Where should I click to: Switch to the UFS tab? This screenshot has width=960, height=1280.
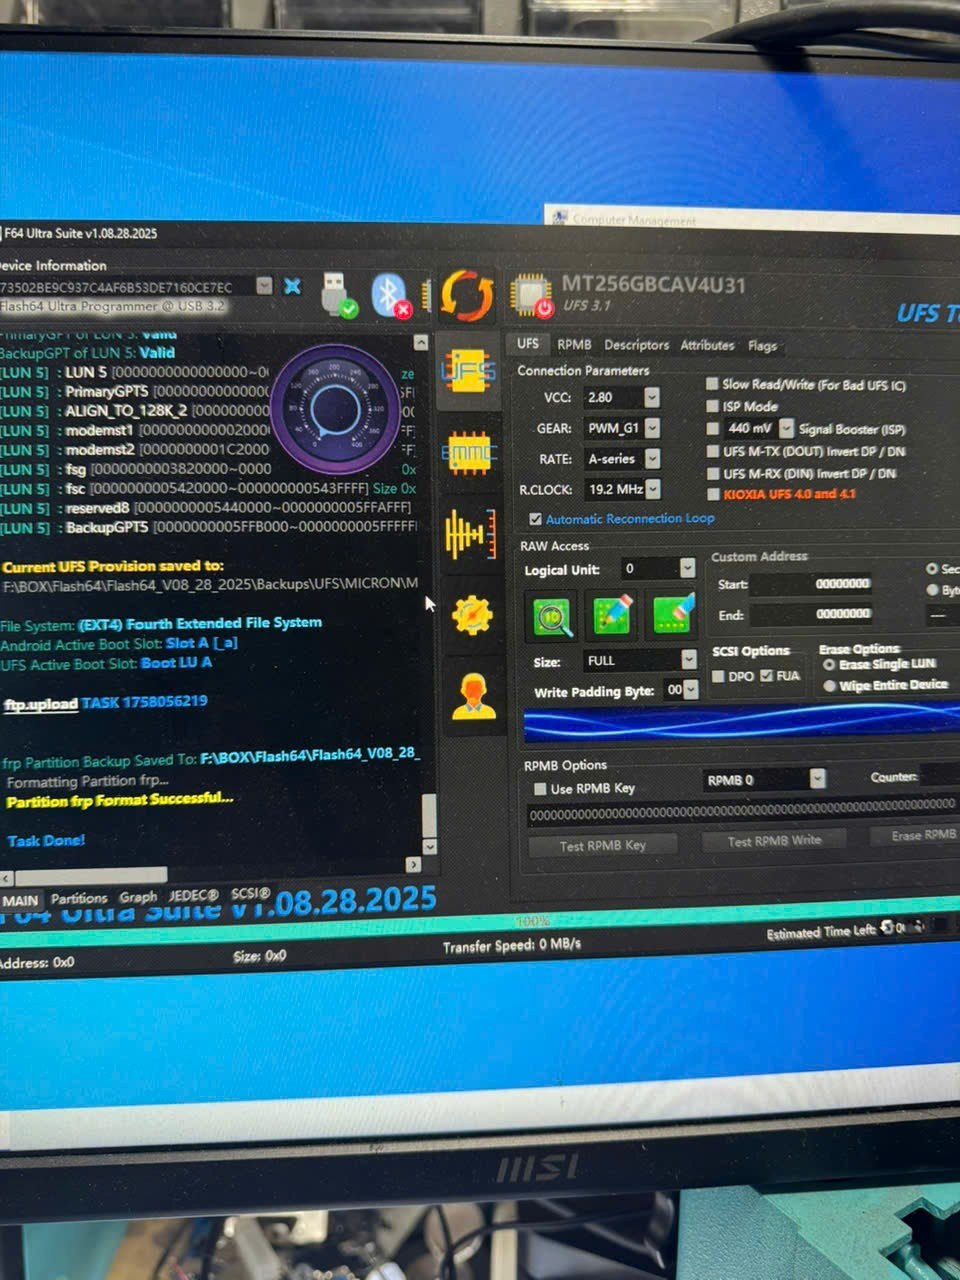pos(528,343)
